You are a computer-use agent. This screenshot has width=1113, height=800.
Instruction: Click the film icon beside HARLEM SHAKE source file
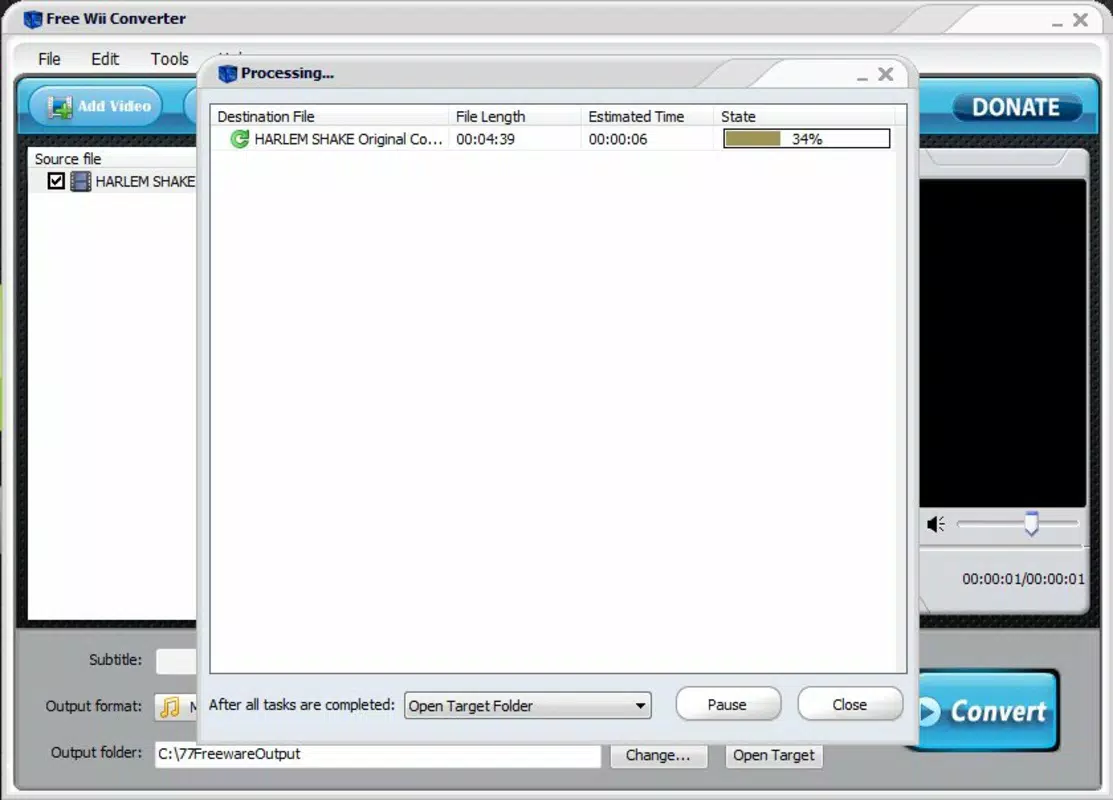[x=80, y=182]
